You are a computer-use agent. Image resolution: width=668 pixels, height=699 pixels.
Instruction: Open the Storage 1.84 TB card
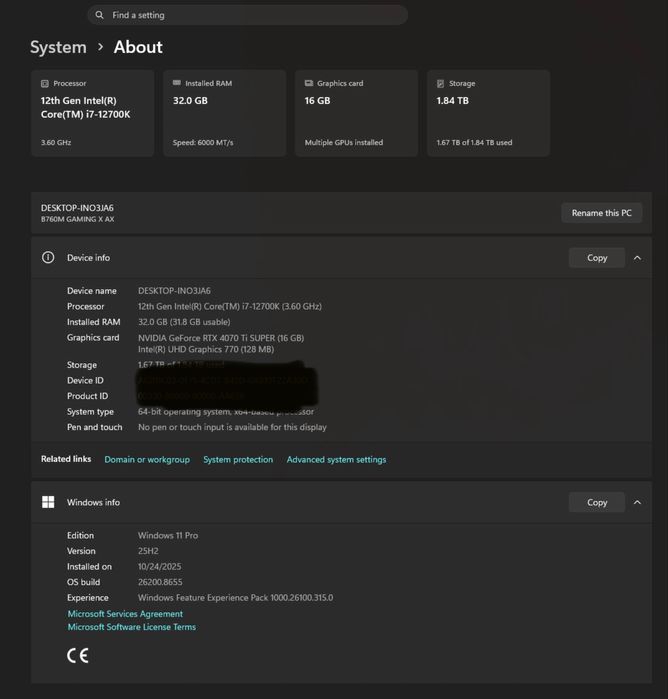coord(488,113)
